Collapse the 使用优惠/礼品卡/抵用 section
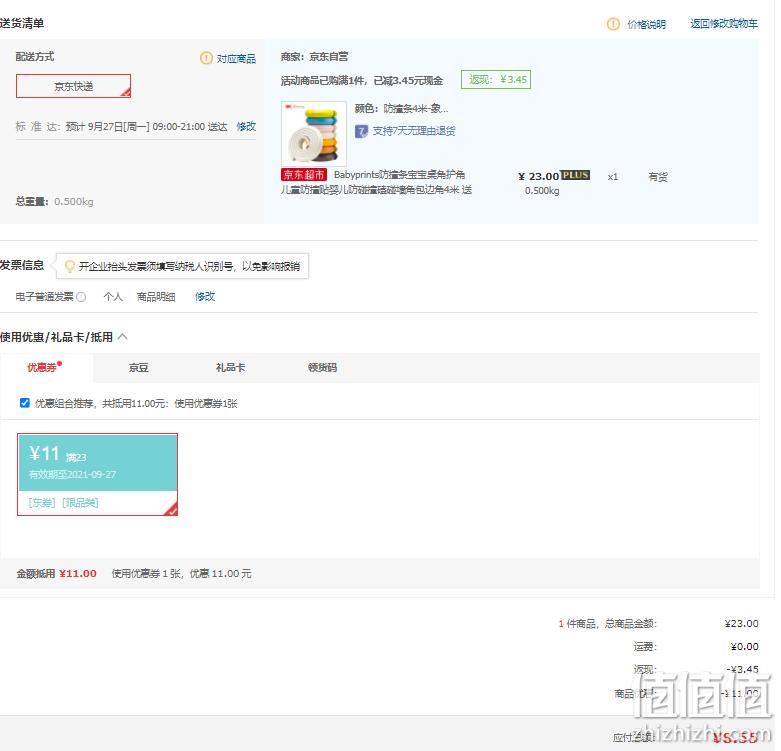The image size is (781, 751). [x=123, y=337]
